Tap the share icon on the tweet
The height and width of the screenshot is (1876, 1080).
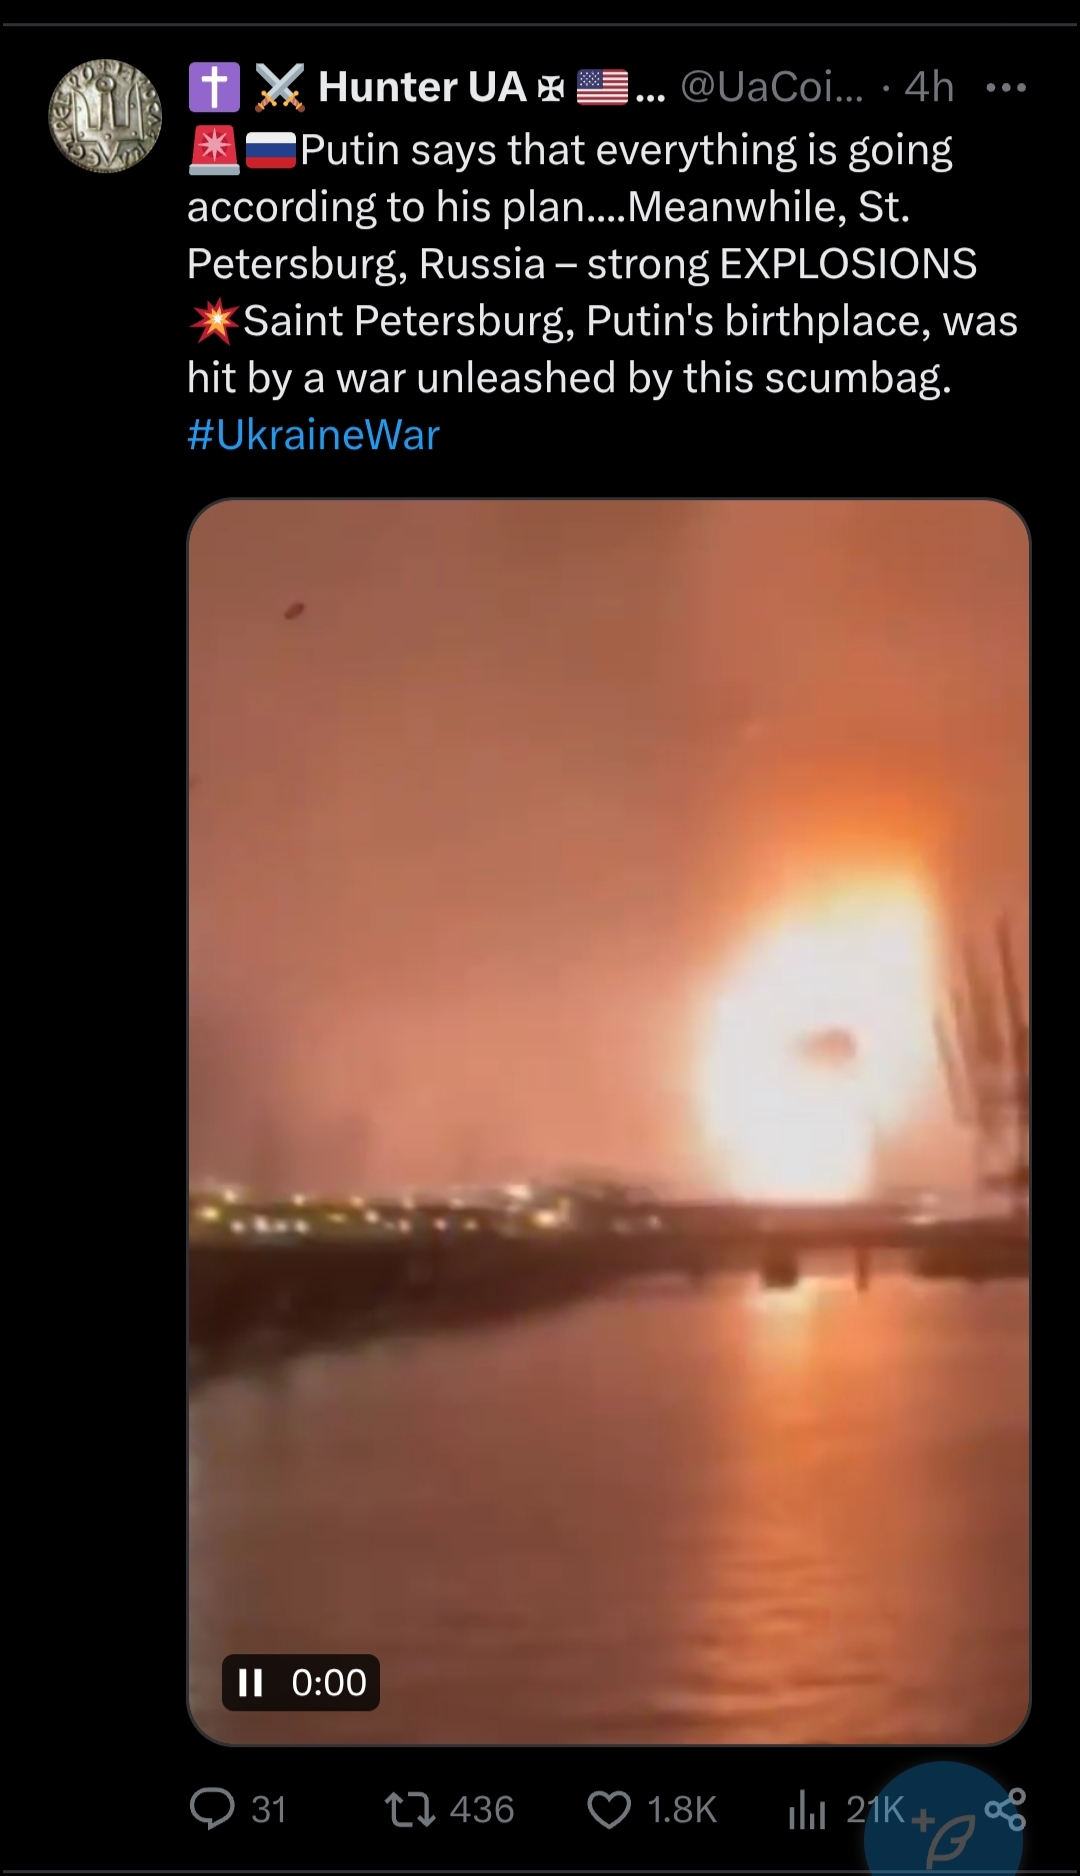(x=1005, y=1809)
